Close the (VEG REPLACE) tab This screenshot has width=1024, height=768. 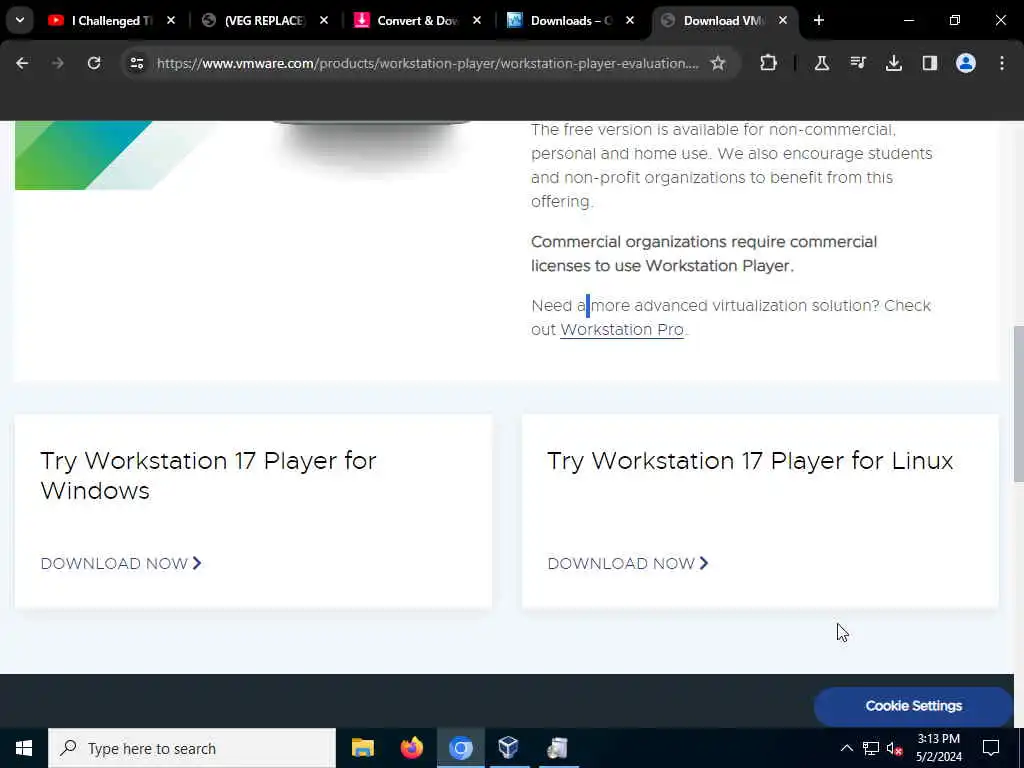tap(323, 20)
